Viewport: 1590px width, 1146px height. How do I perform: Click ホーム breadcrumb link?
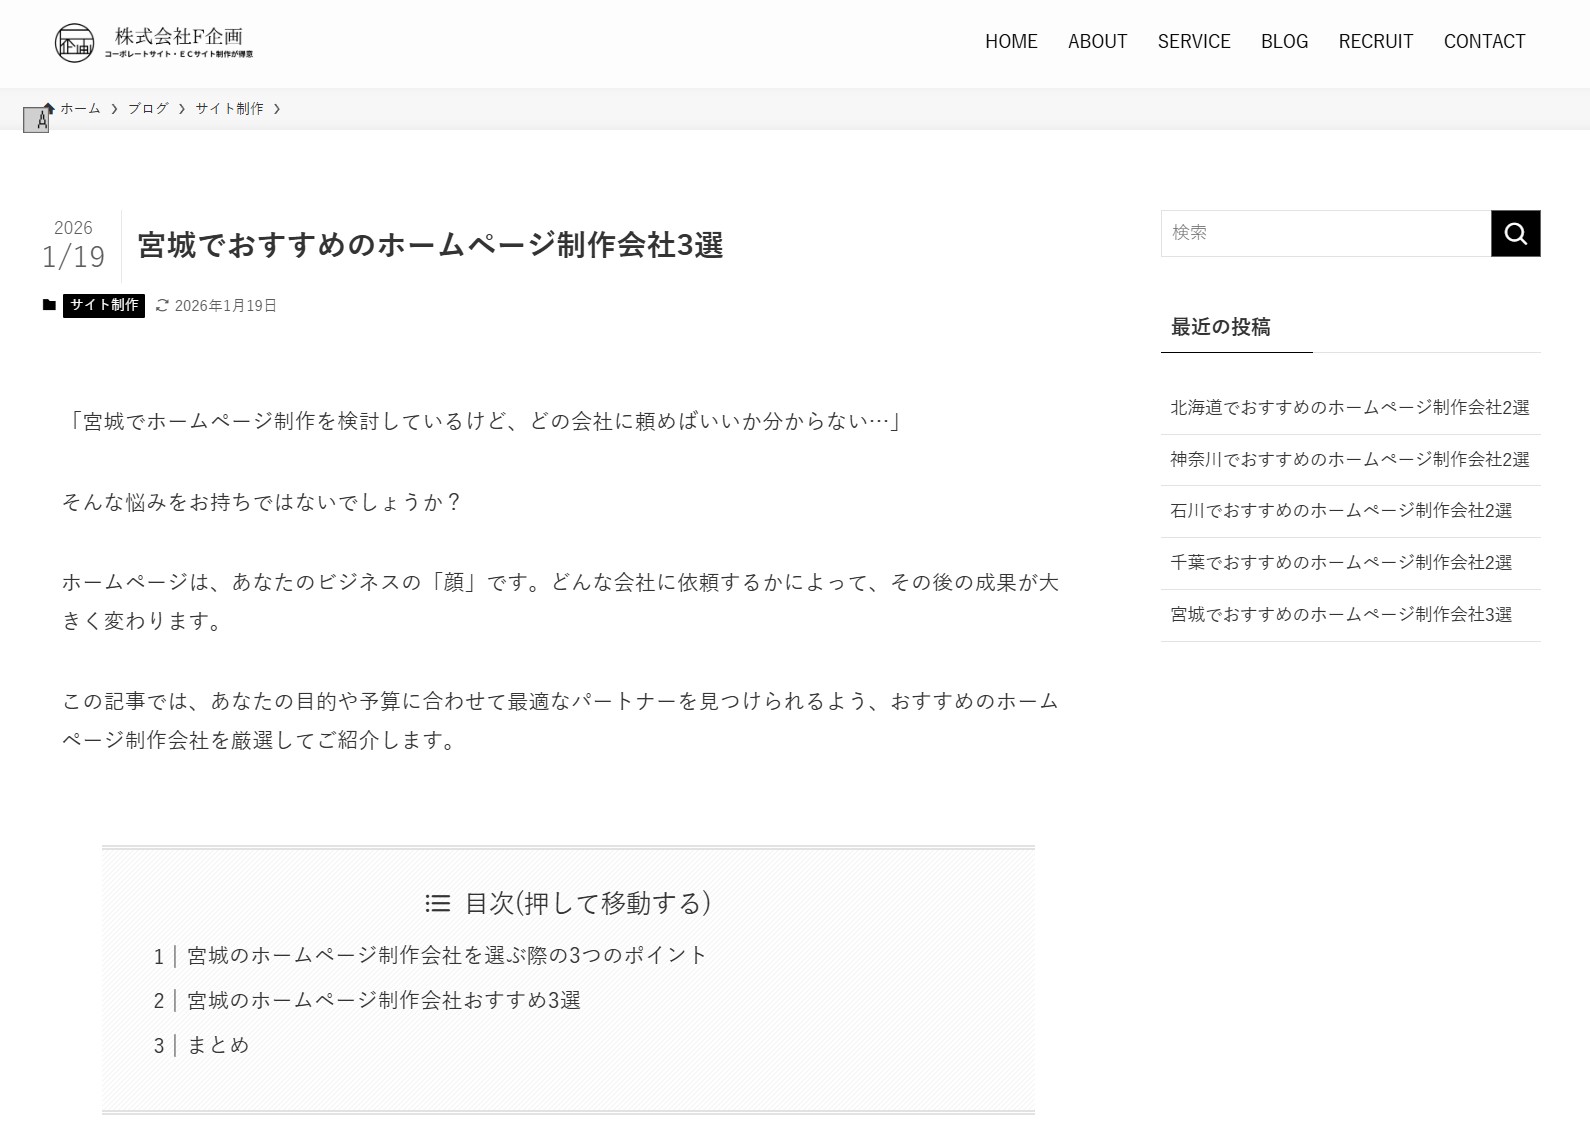(x=80, y=108)
